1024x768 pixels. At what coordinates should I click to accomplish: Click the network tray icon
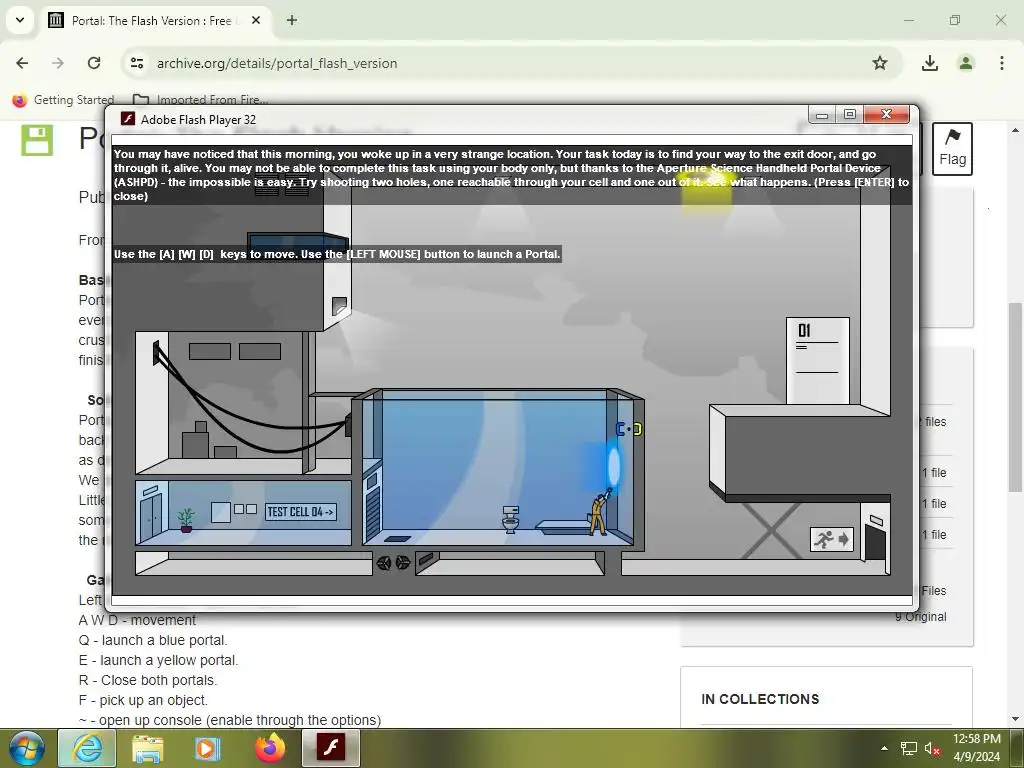coord(908,748)
